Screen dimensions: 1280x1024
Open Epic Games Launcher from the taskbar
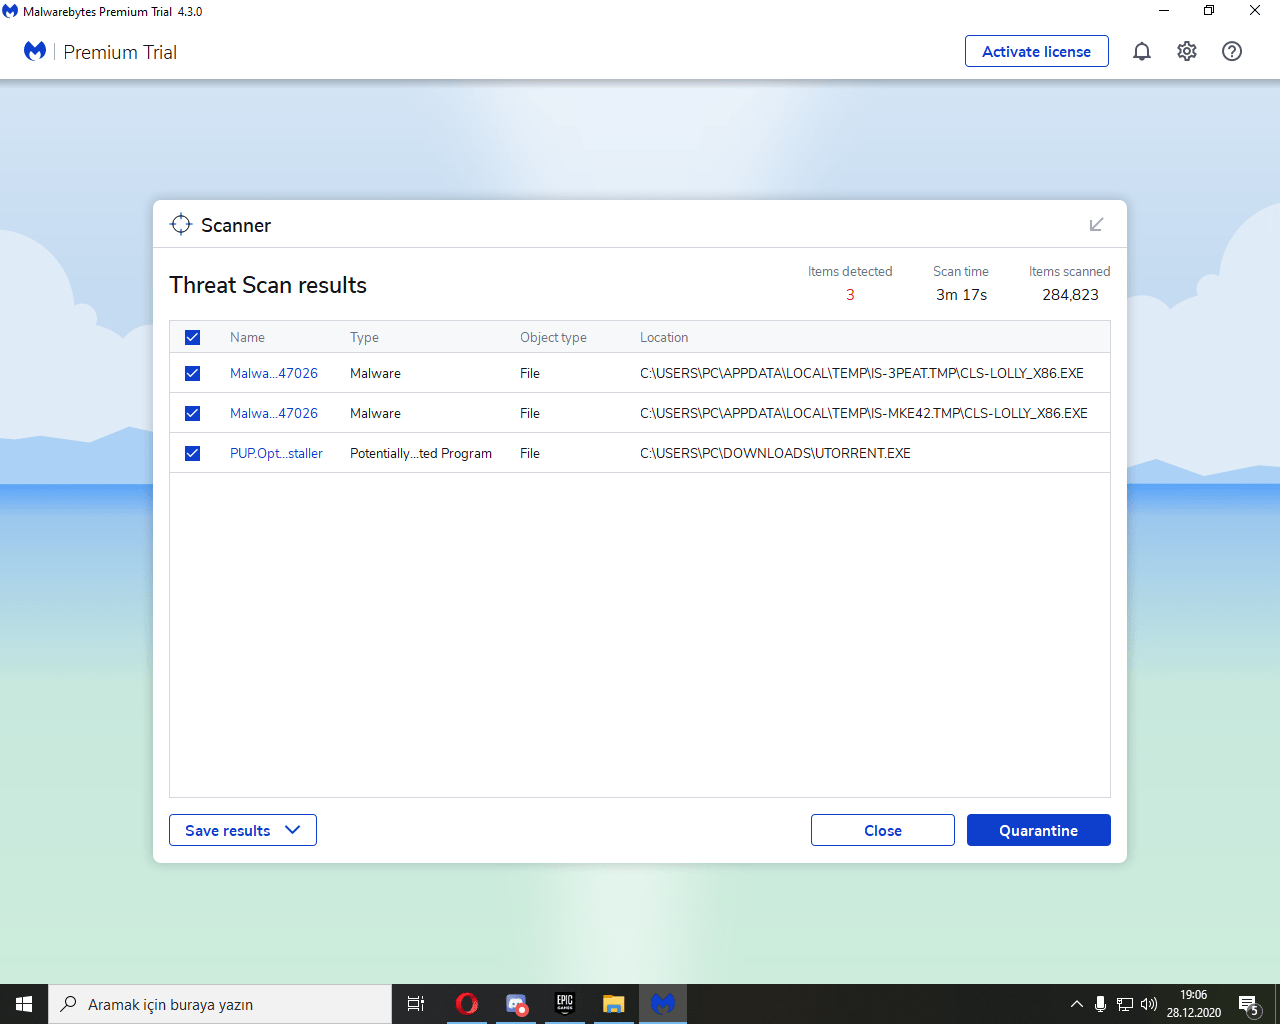(x=565, y=1004)
